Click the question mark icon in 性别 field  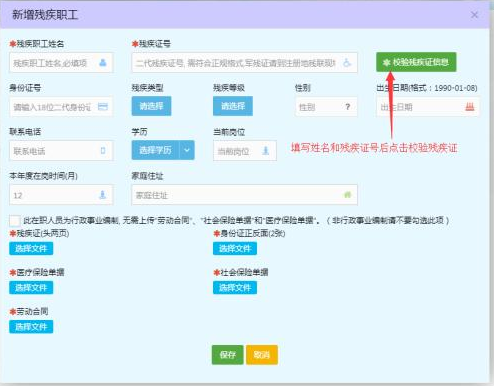348,107
